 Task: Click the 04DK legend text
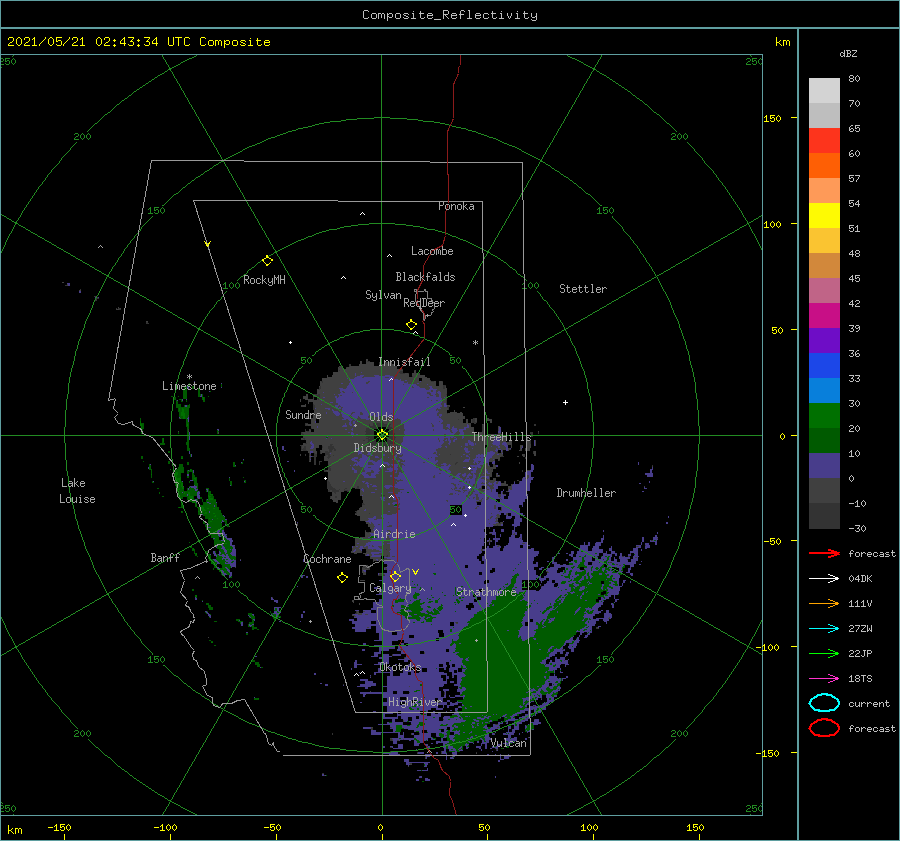coord(860,579)
